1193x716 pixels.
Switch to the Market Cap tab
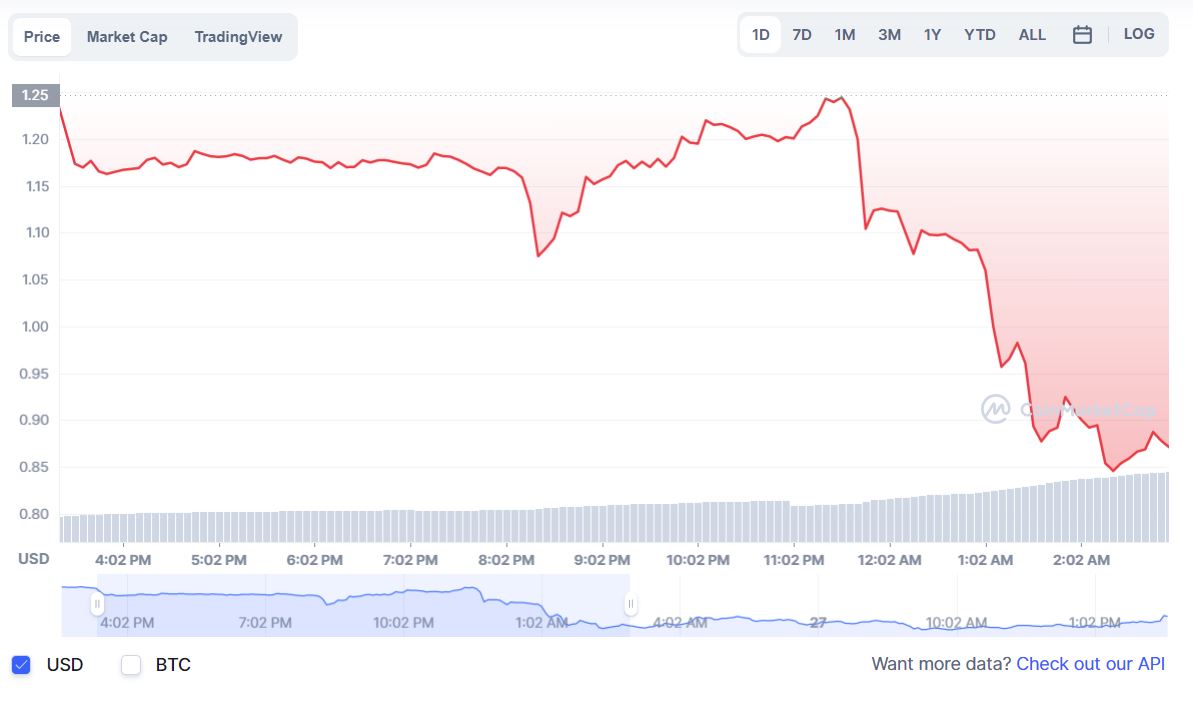click(127, 37)
